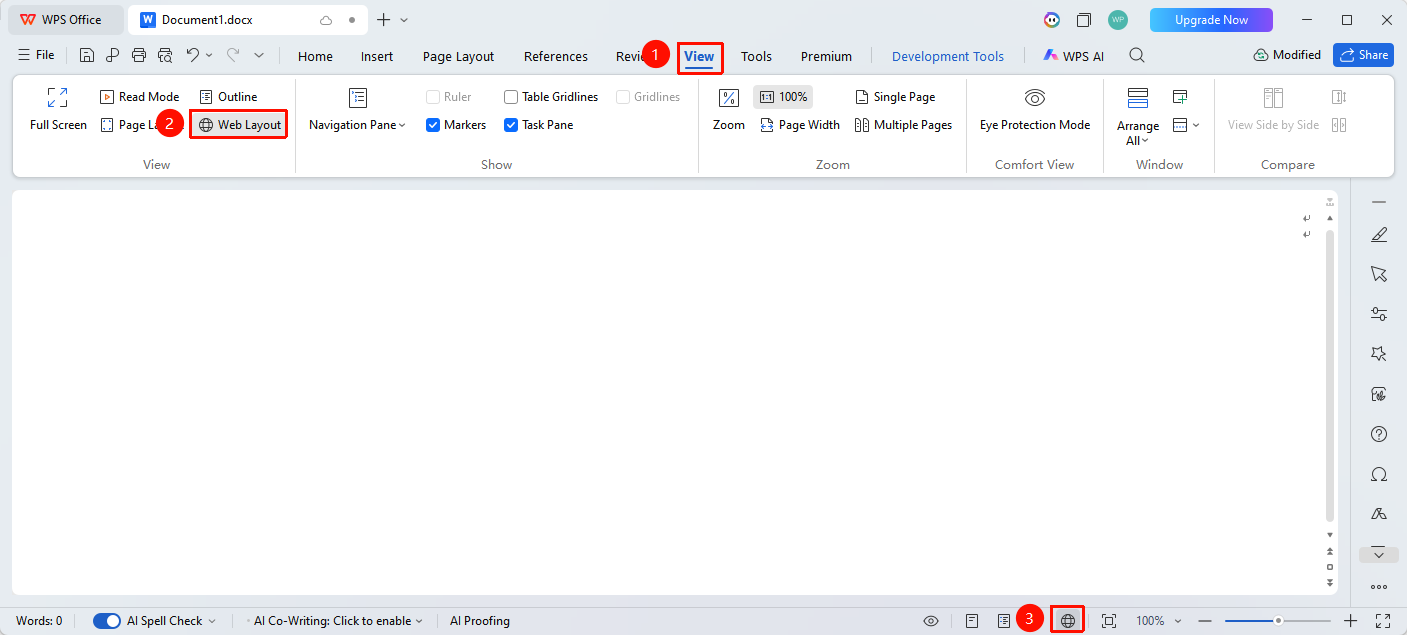Click the more options dots in the right sidebar

[1379, 587]
